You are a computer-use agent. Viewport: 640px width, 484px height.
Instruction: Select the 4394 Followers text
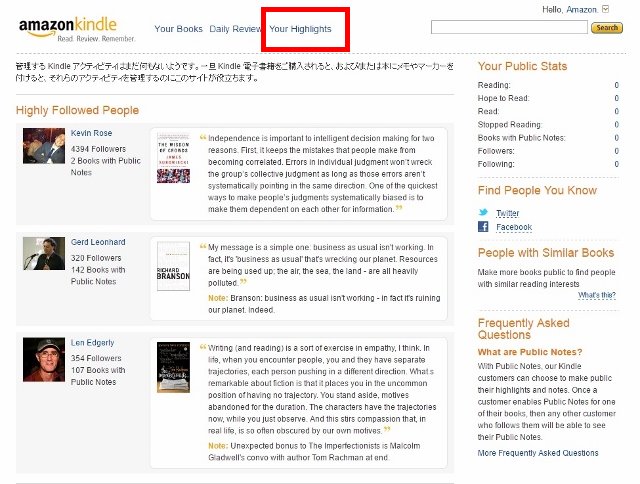(x=98, y=149)
